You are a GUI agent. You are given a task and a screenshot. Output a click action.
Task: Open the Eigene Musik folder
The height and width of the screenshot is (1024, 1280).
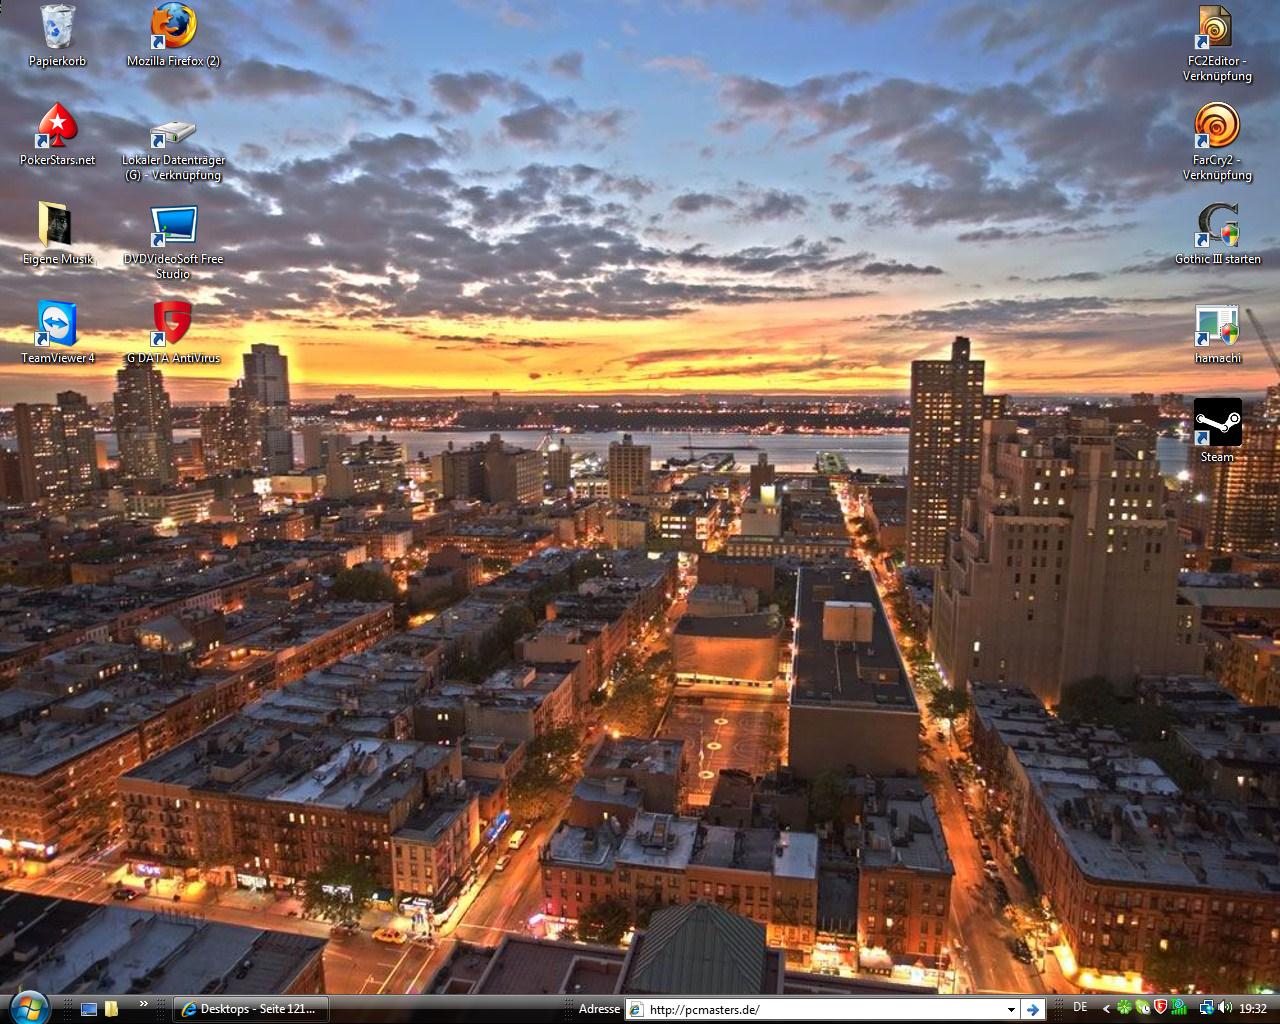[x=57, y=226]
